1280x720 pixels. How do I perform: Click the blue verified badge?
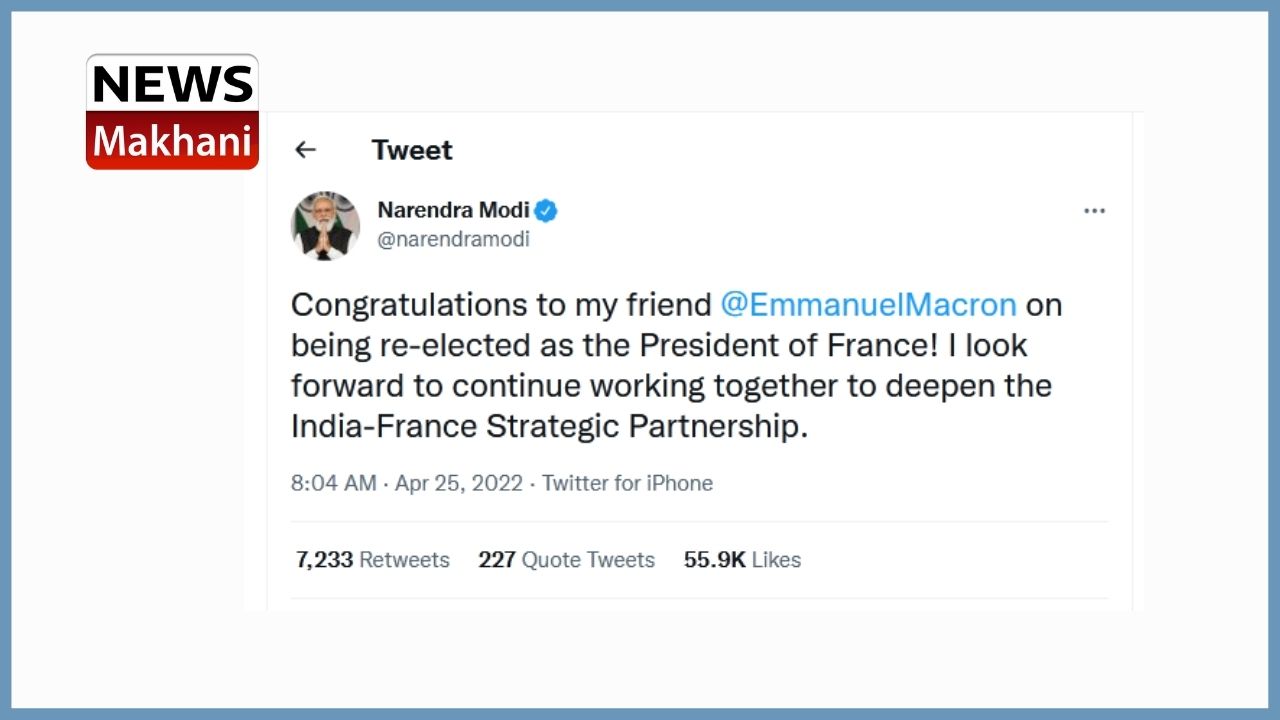pos(545,211)
